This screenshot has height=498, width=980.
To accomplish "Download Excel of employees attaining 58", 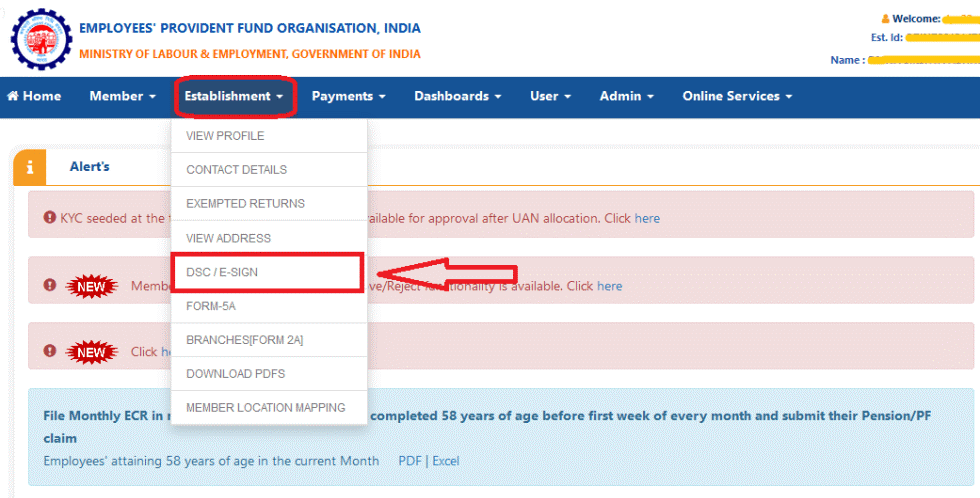I will click(x=446, y=461).
